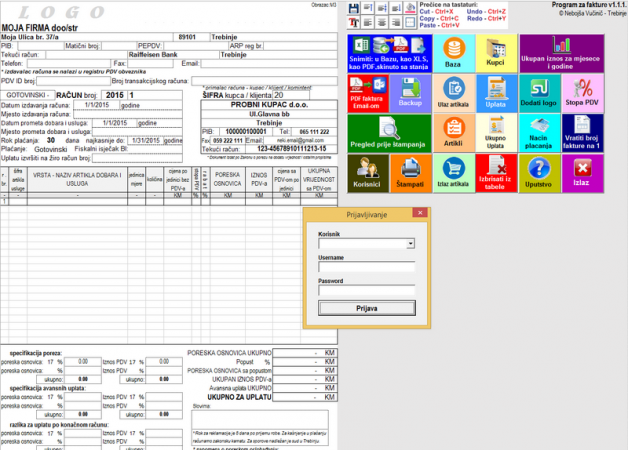Click customer PIB 100000100001
The width and height of the screenshot is (628, 450).
[246, 132]
